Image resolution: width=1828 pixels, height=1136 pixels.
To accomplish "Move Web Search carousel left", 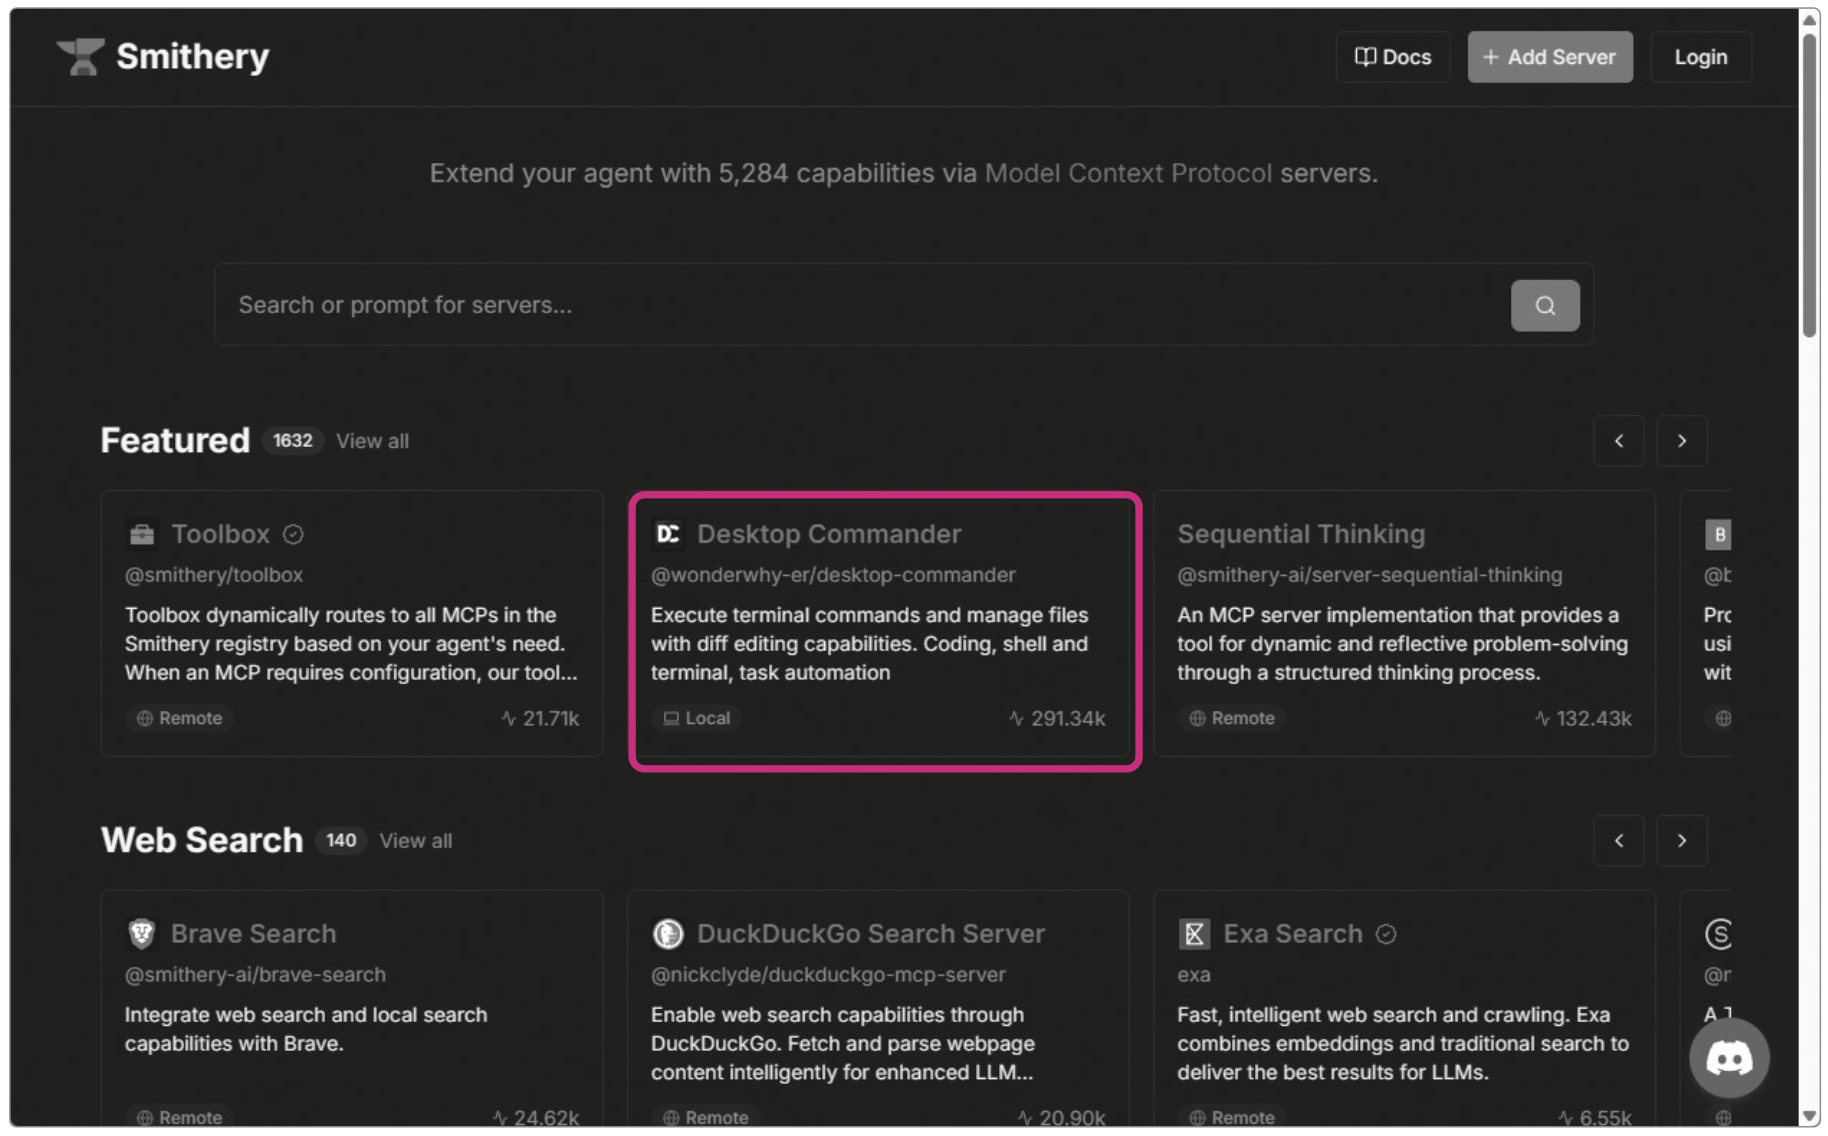I will pyautogui.click(x=1619, y=841).
